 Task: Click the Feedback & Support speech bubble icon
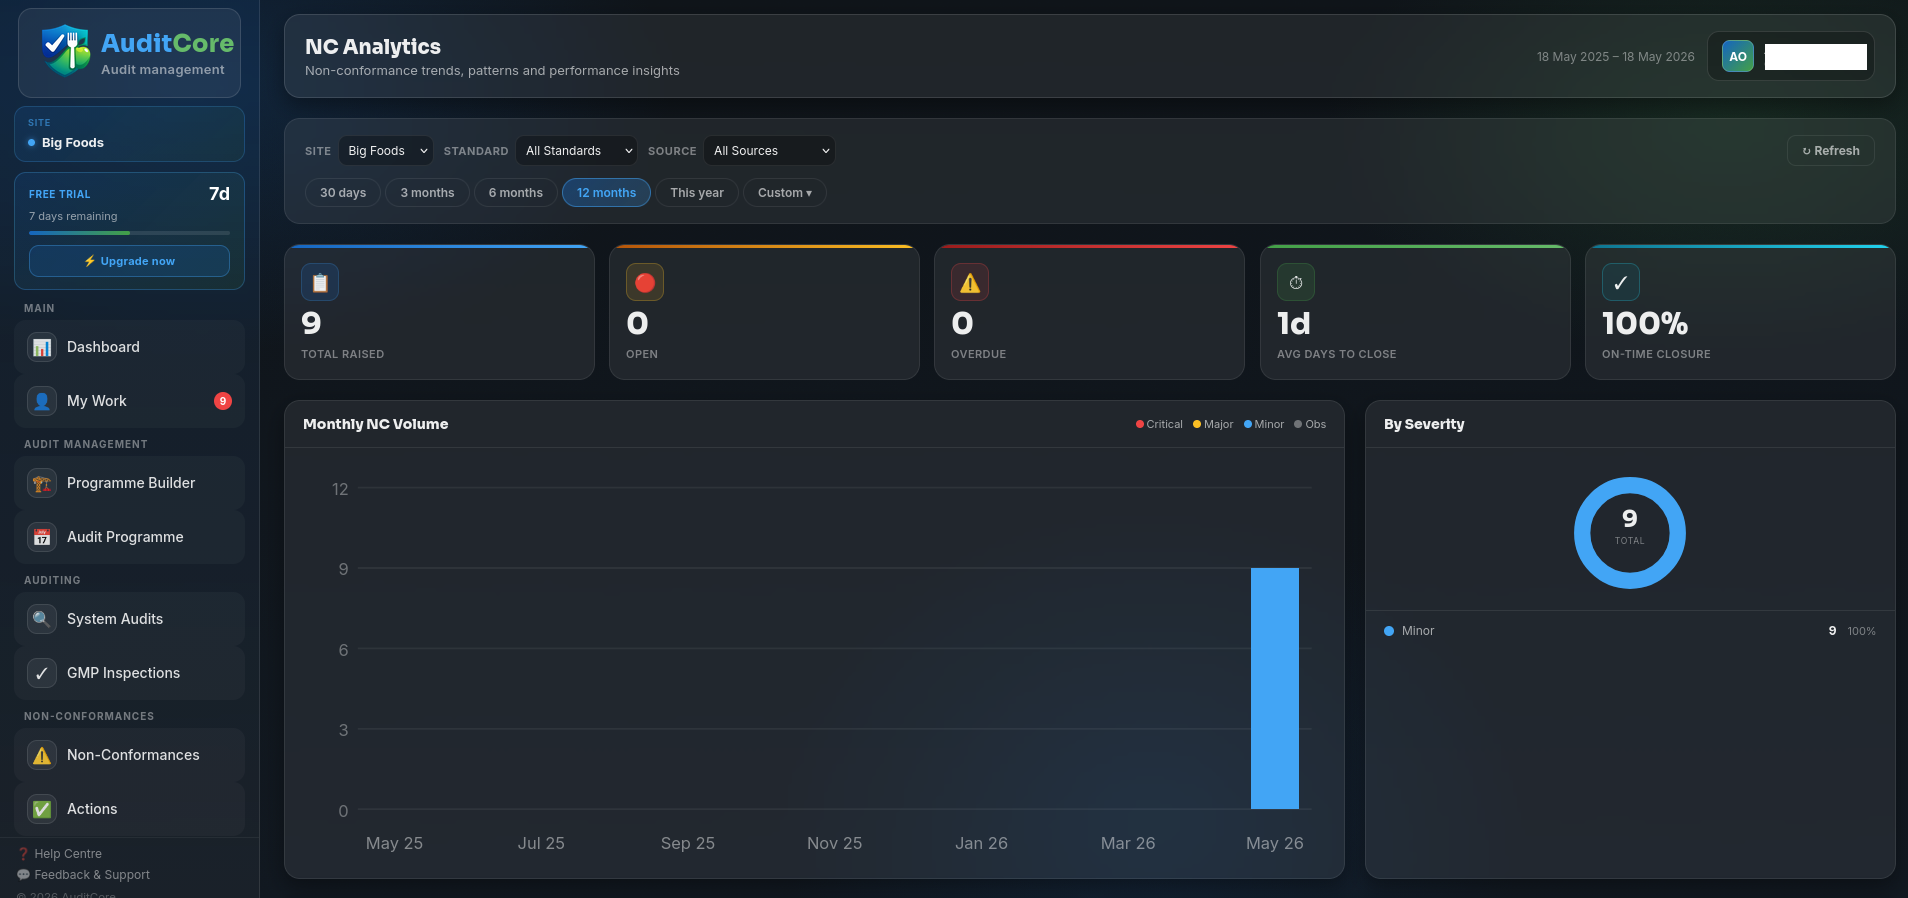click(x=24, y=875)
